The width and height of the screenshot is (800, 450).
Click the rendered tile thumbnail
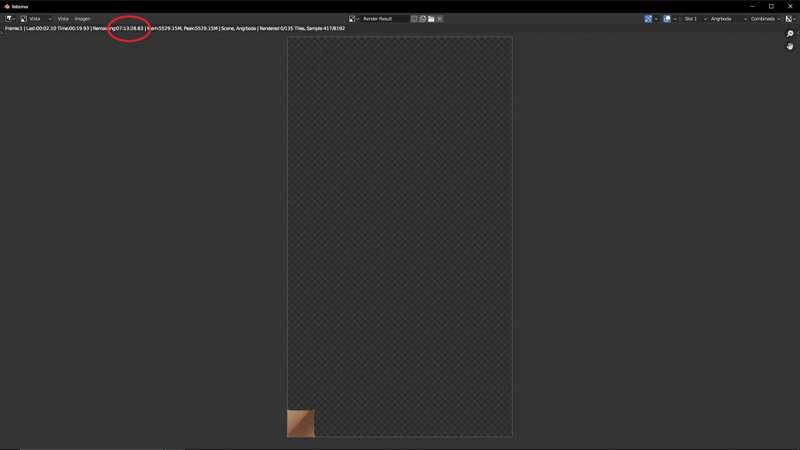click(x=301, y=423)
